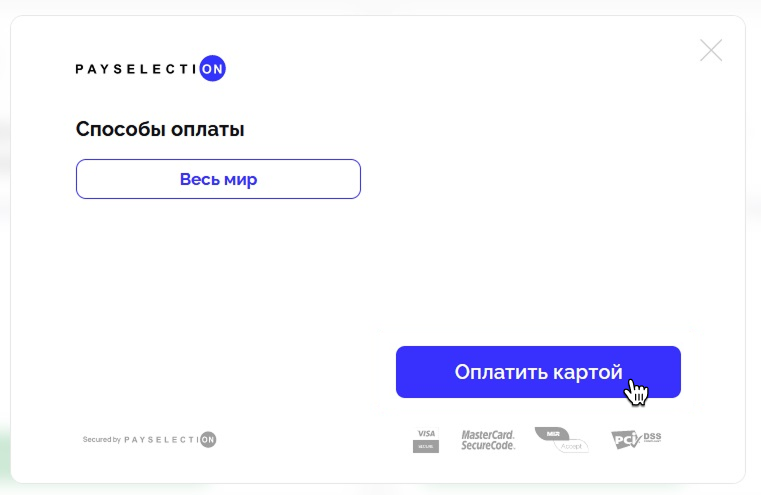Click the DSS text on the PCI badge
This screenshot has height=495, width=761.
click(652, 436)
